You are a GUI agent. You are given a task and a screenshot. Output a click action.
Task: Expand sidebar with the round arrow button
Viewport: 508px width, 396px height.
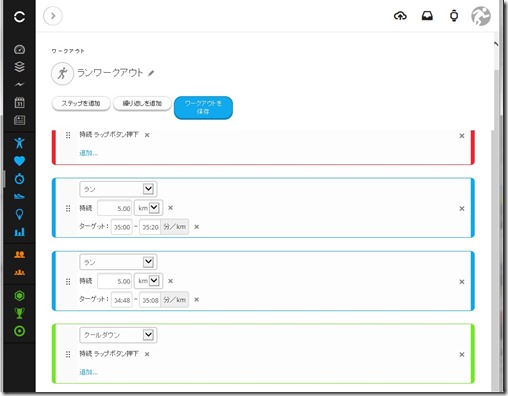click(53, 16)
